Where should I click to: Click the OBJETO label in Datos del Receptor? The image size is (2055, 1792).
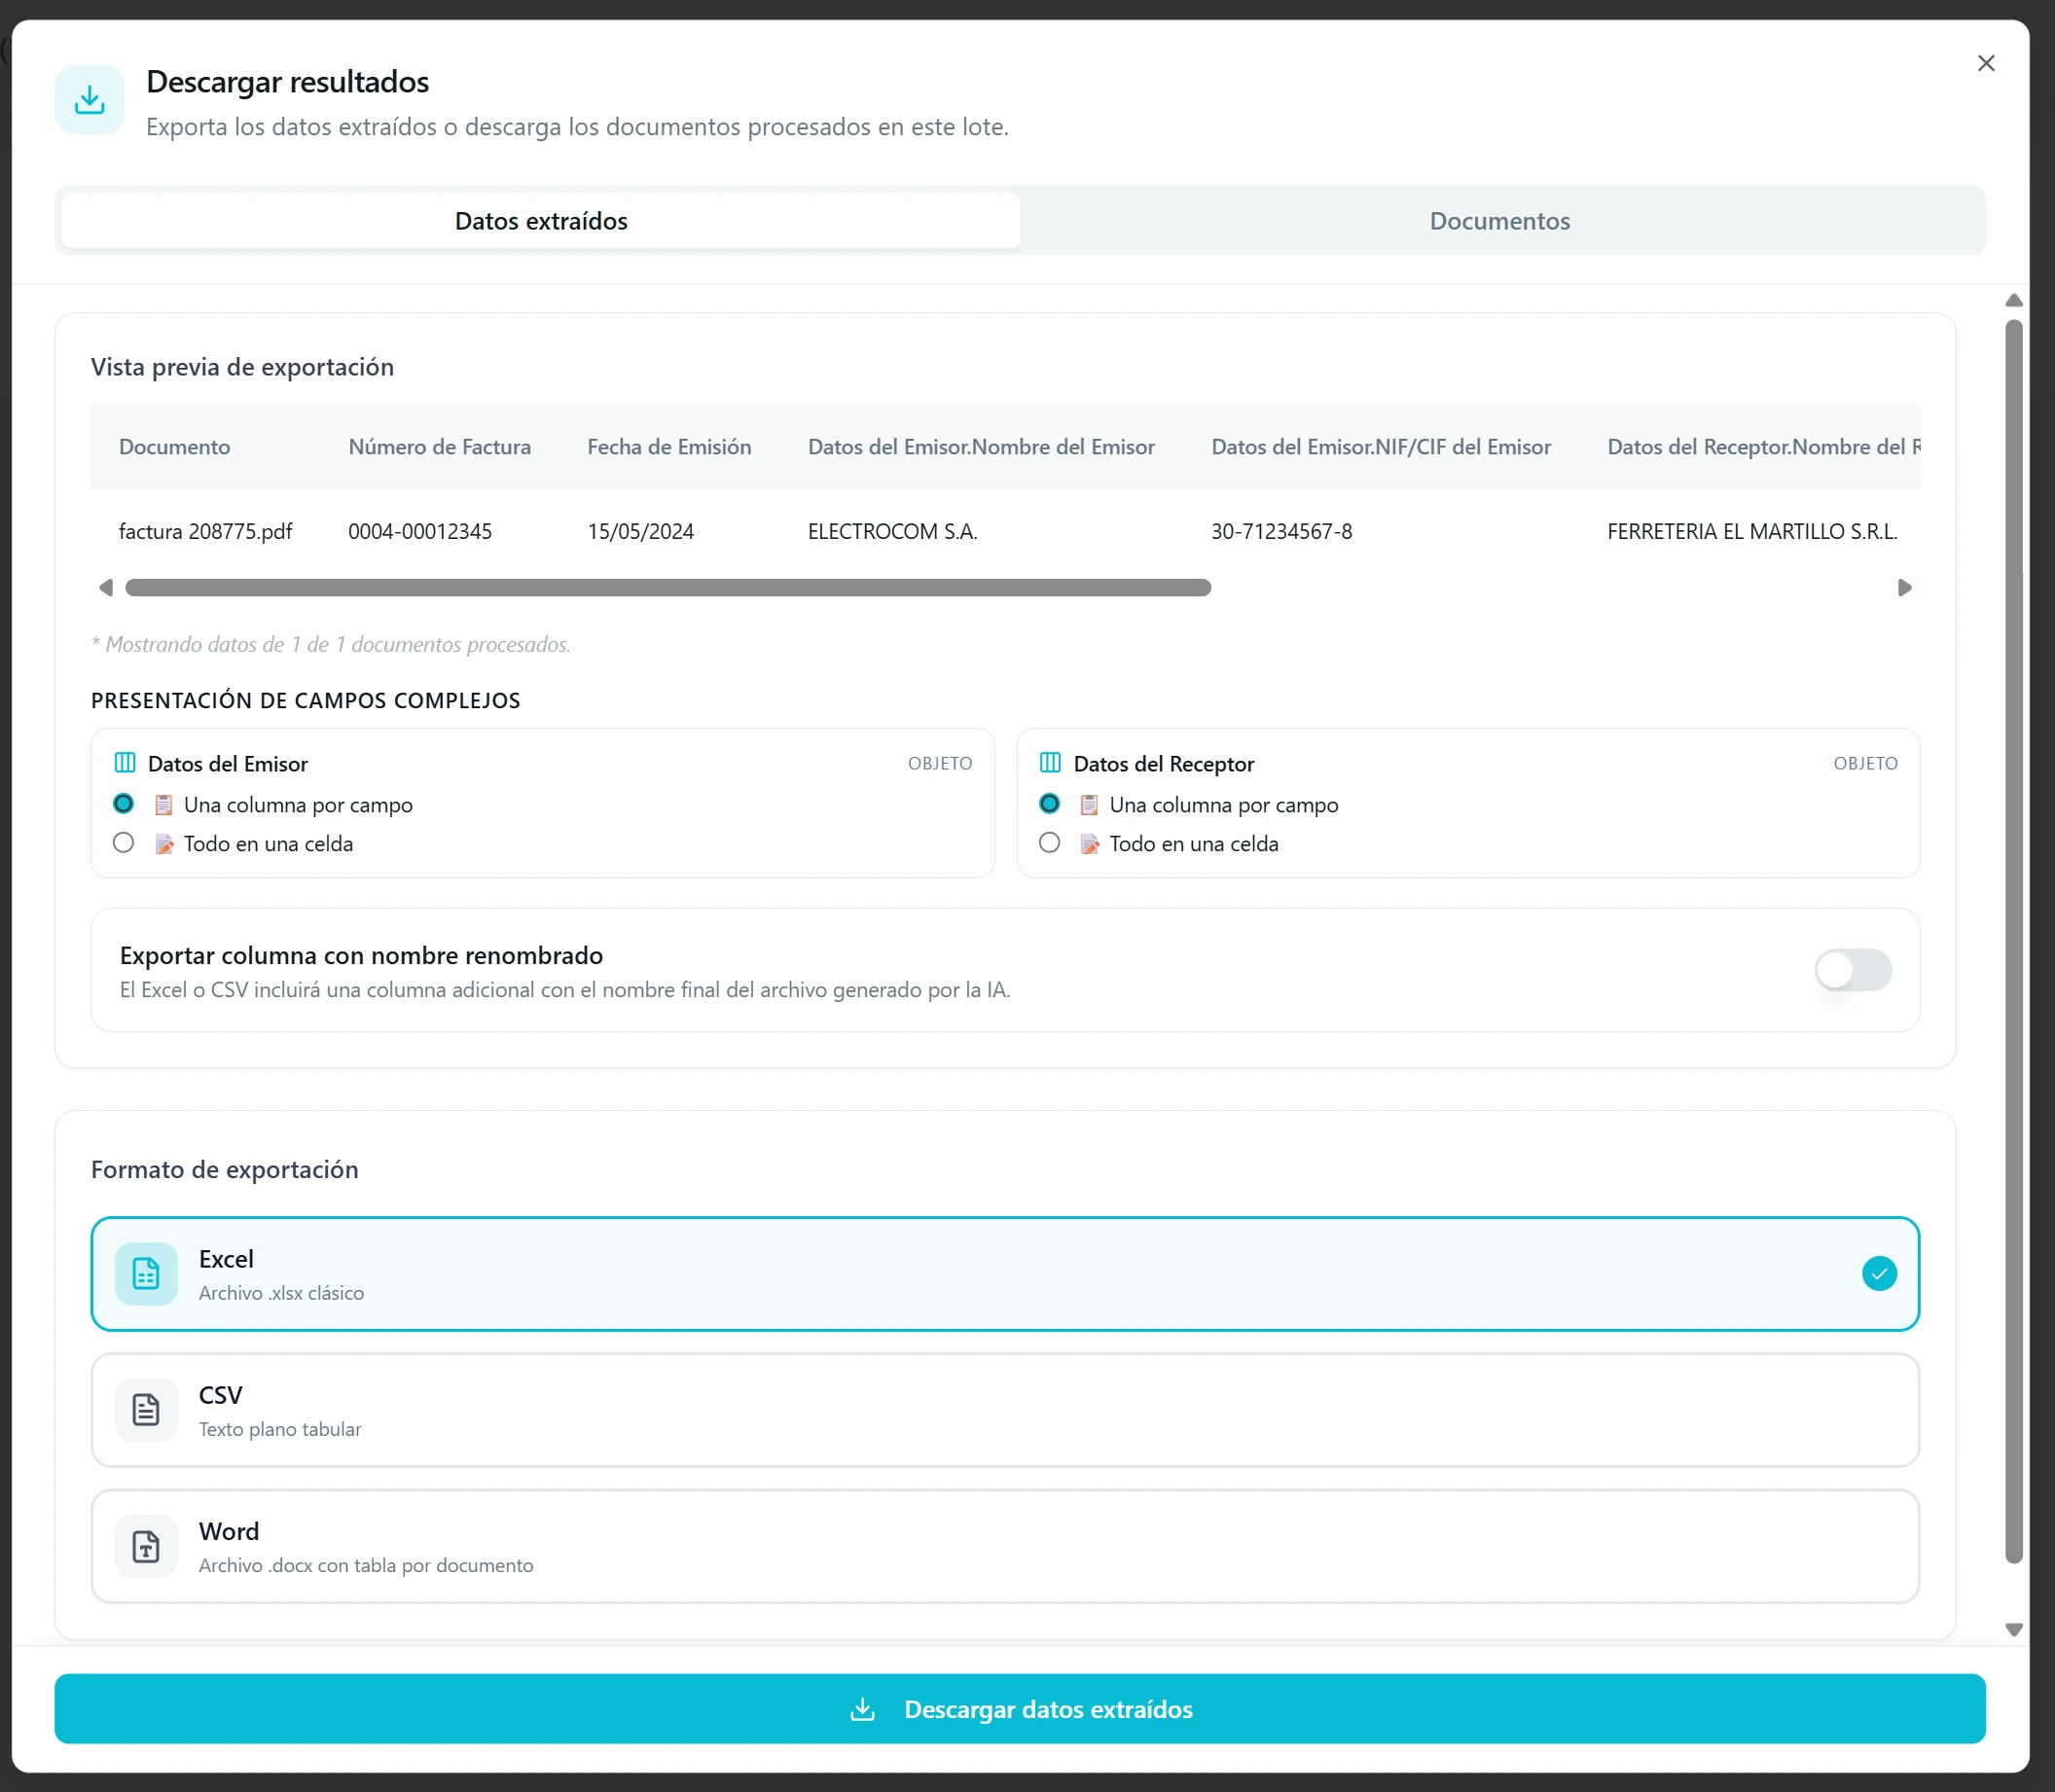pyautogui.click(x=1865, y=763)
